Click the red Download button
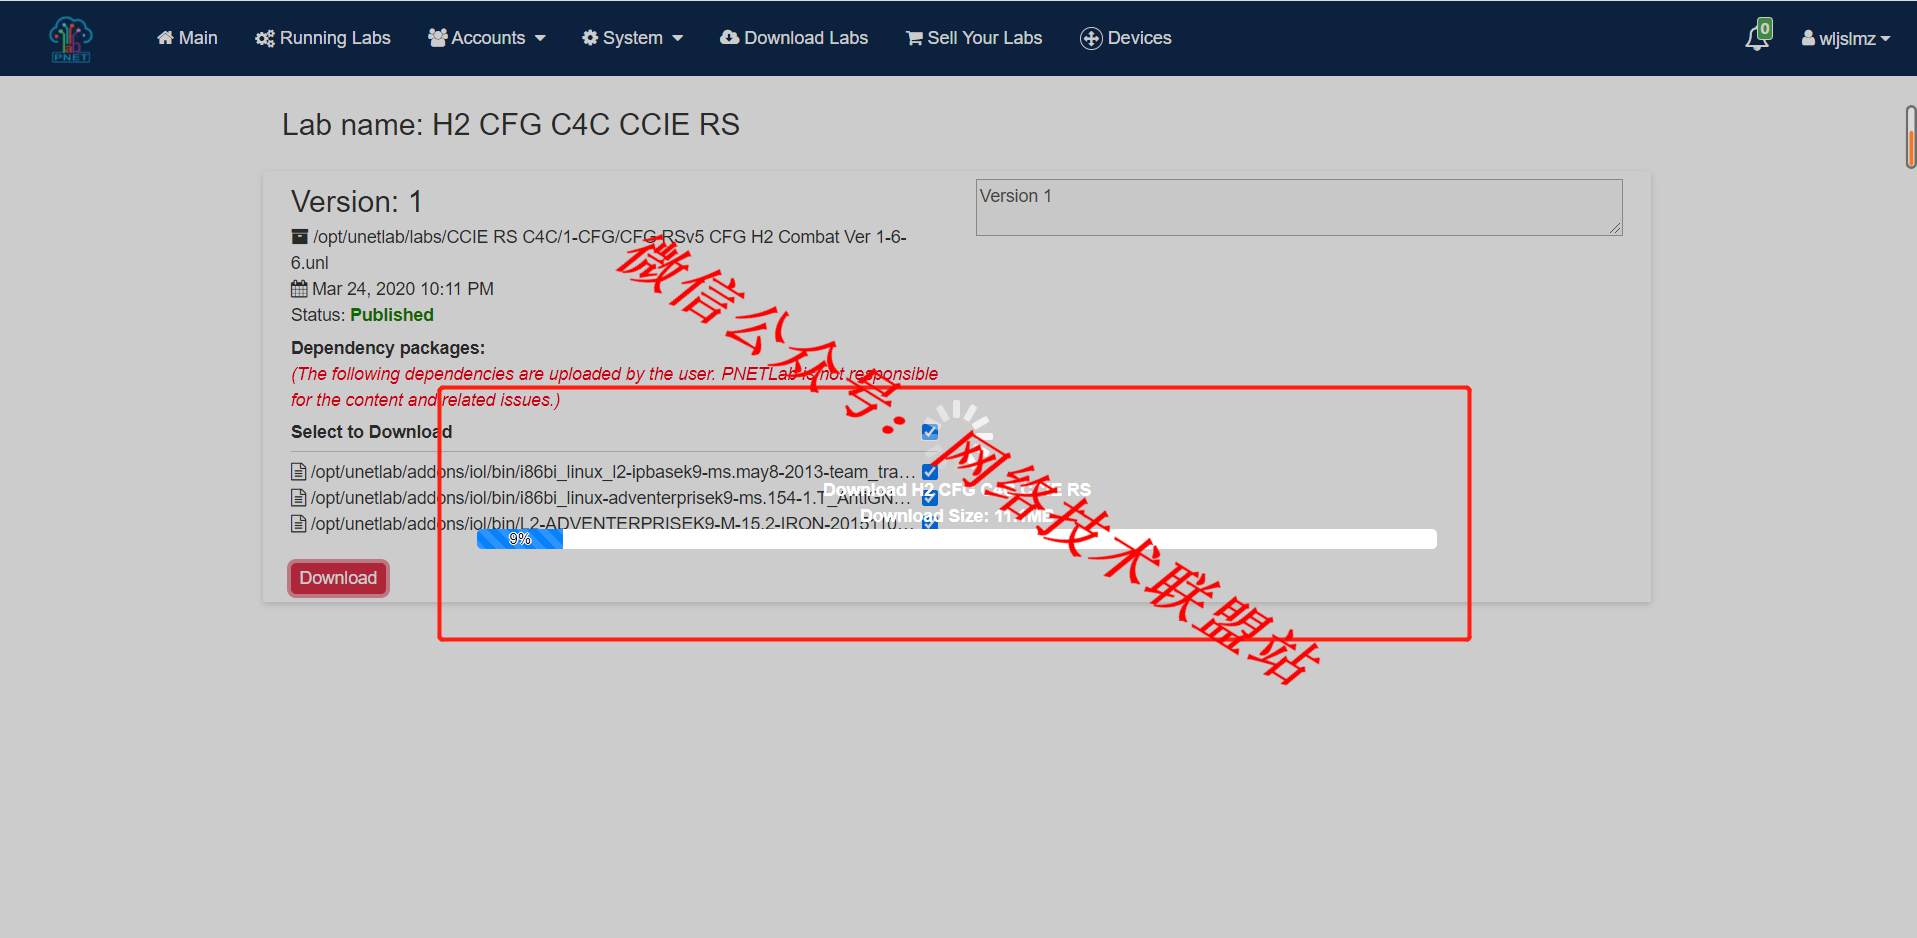 (338, 578)
